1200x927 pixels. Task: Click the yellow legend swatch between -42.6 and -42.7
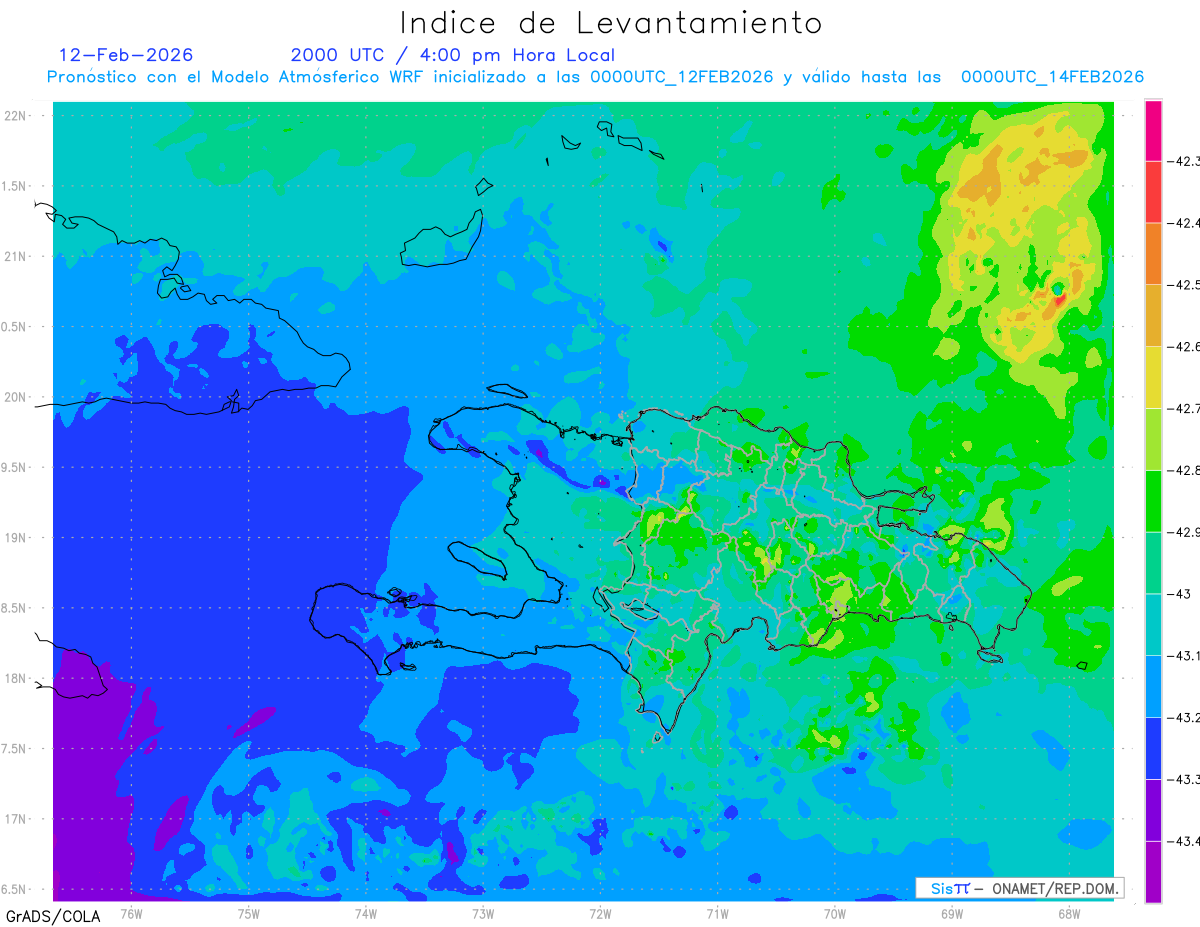click(x=1153, y=377)
